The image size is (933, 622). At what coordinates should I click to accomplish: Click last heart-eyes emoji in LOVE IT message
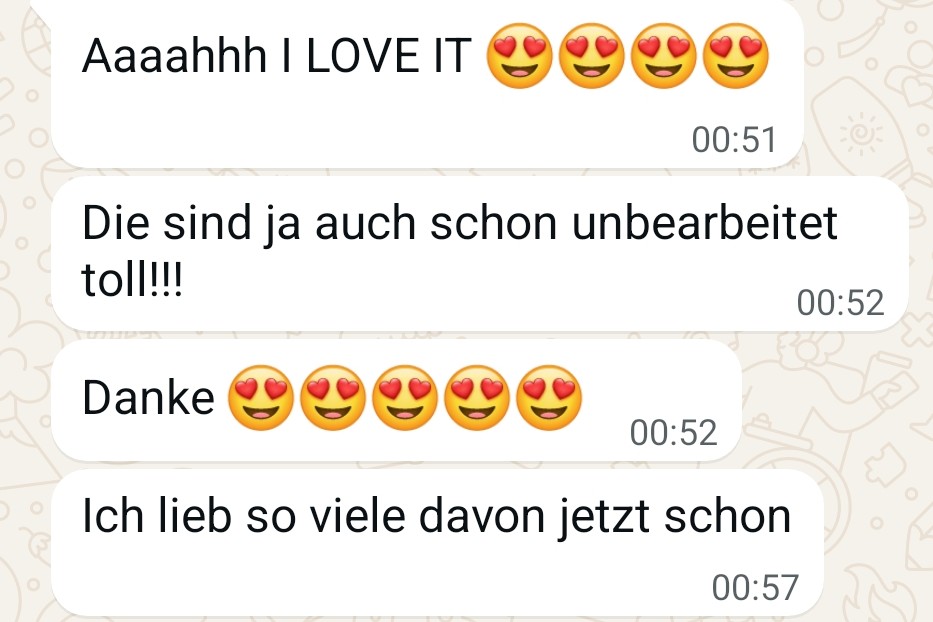[x=735, y=56]
